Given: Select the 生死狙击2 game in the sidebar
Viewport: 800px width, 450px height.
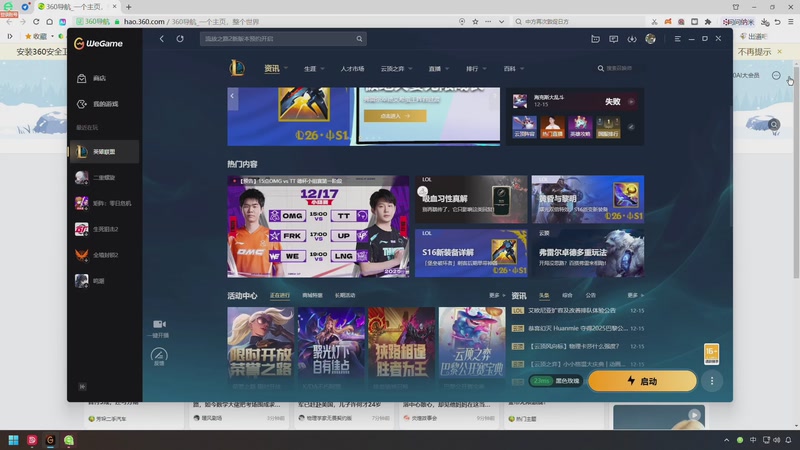Looking at the screenshot, I should (104, 229).
